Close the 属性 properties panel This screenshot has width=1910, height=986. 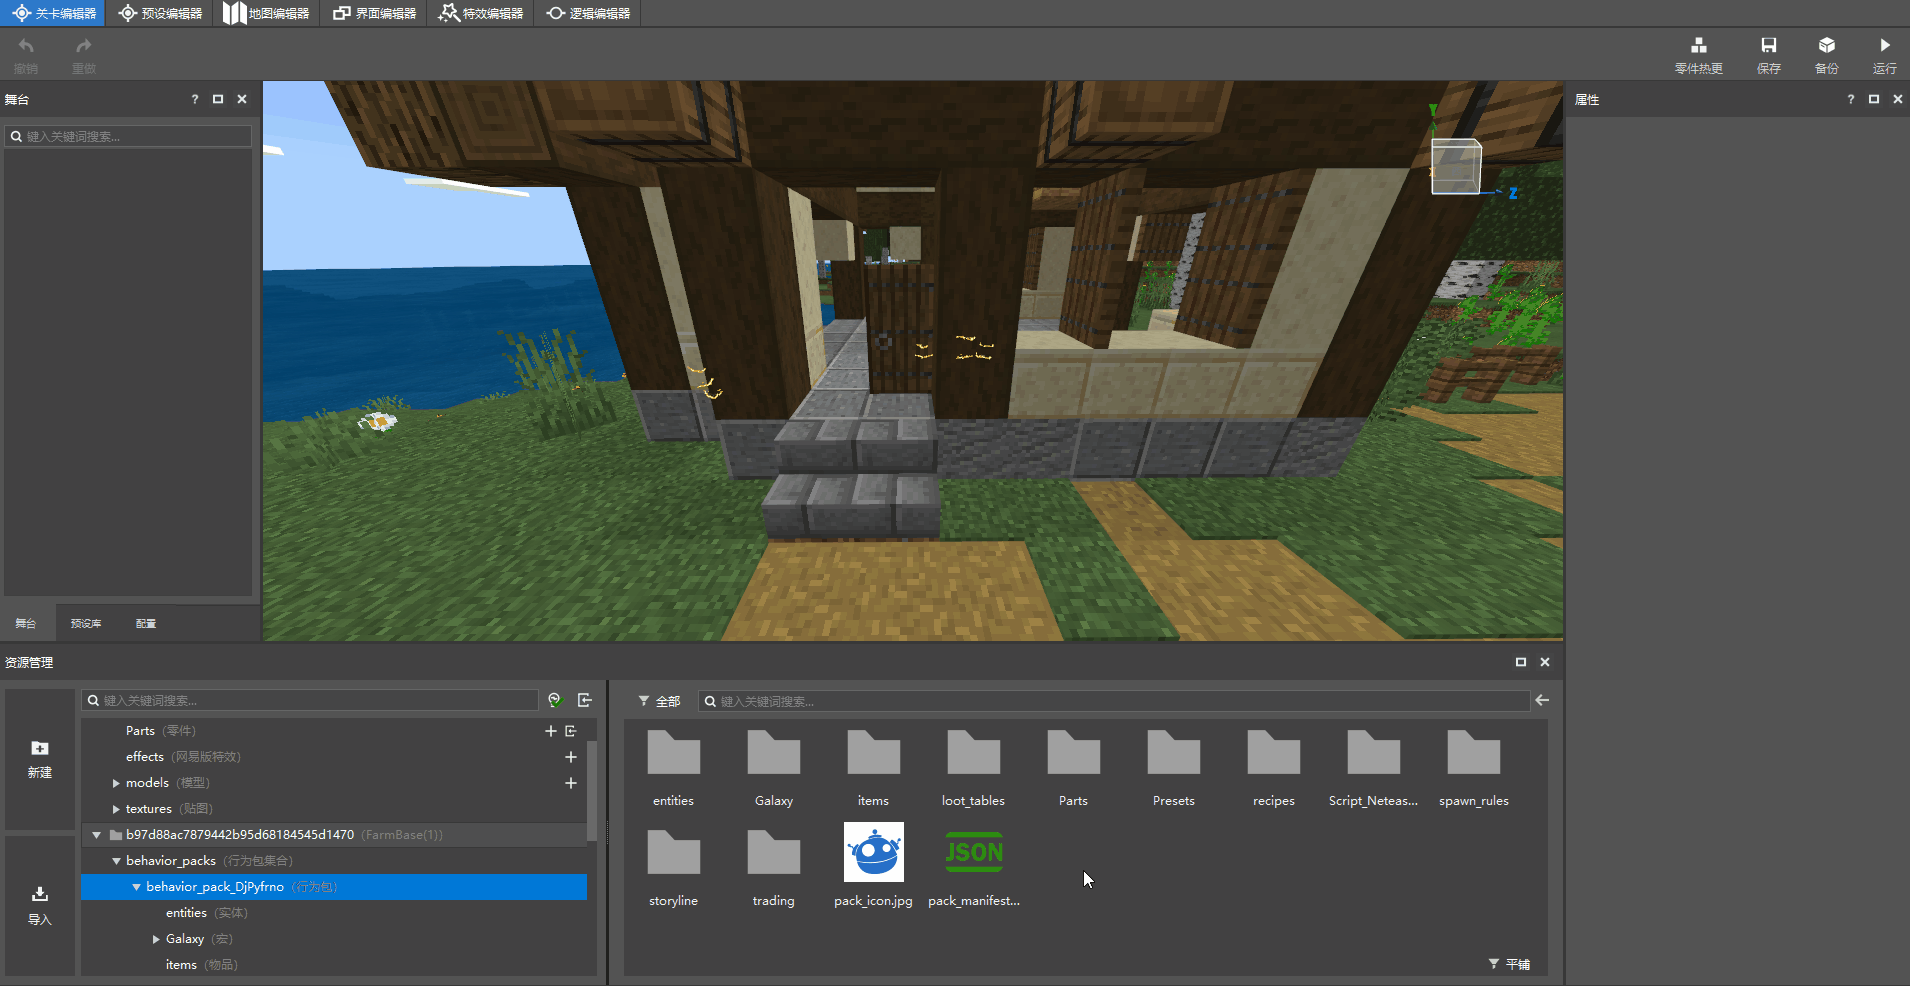coord(1898,99)
